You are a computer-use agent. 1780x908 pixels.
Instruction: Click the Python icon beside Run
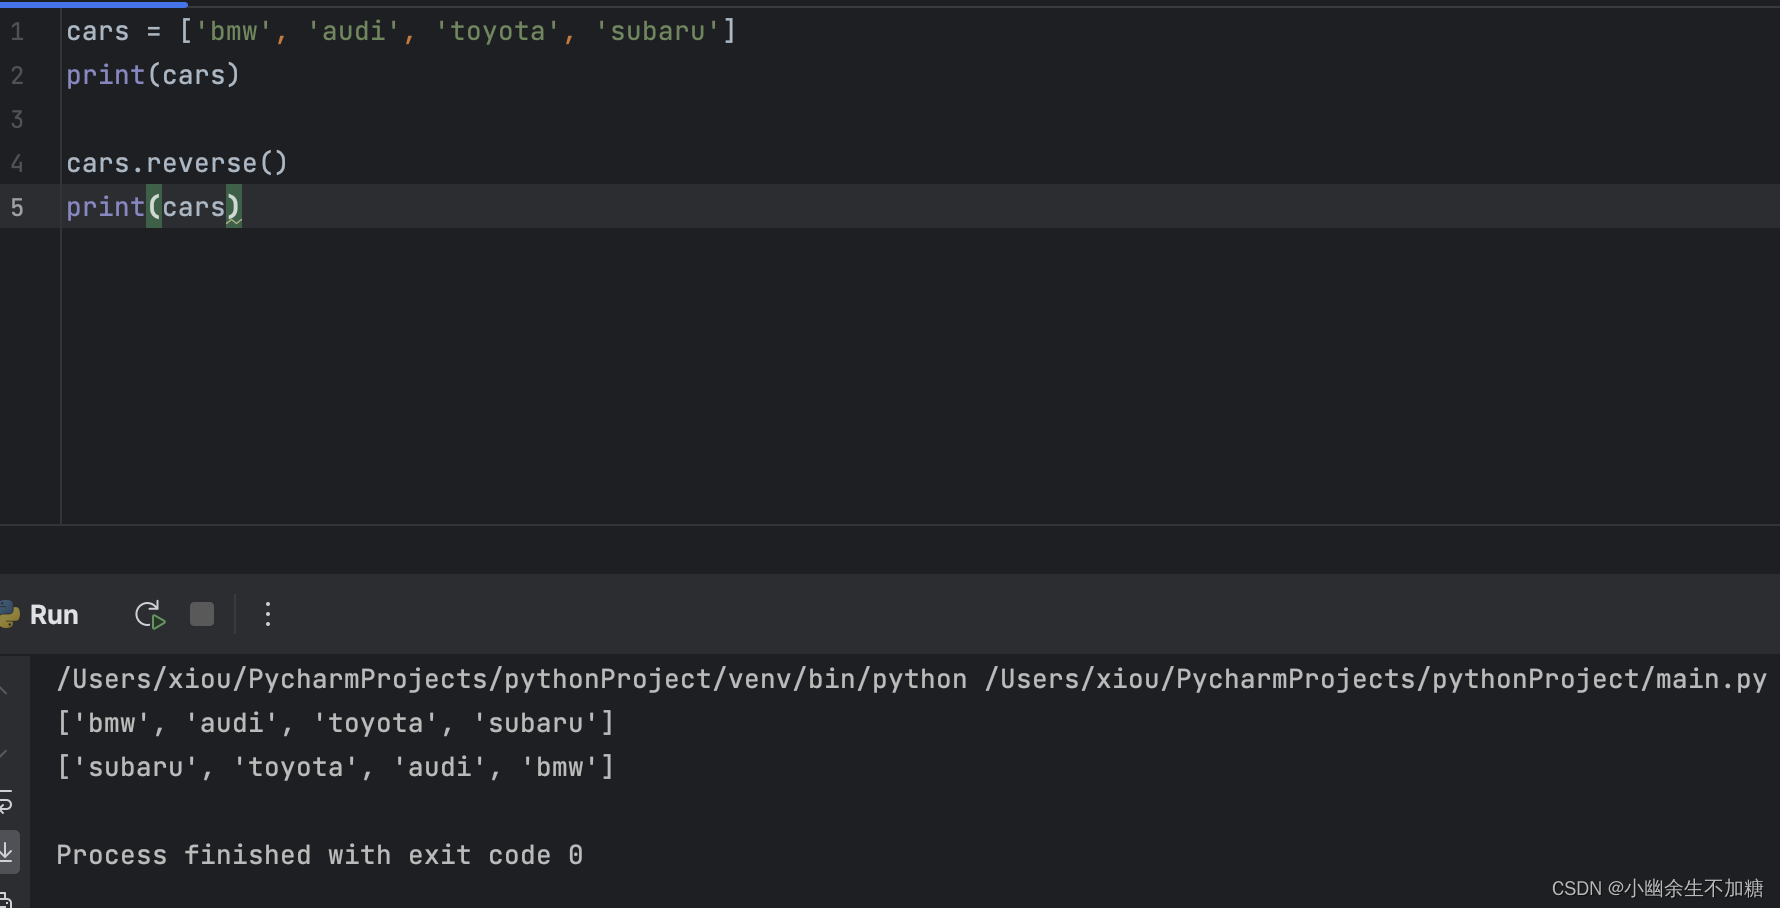9,614
